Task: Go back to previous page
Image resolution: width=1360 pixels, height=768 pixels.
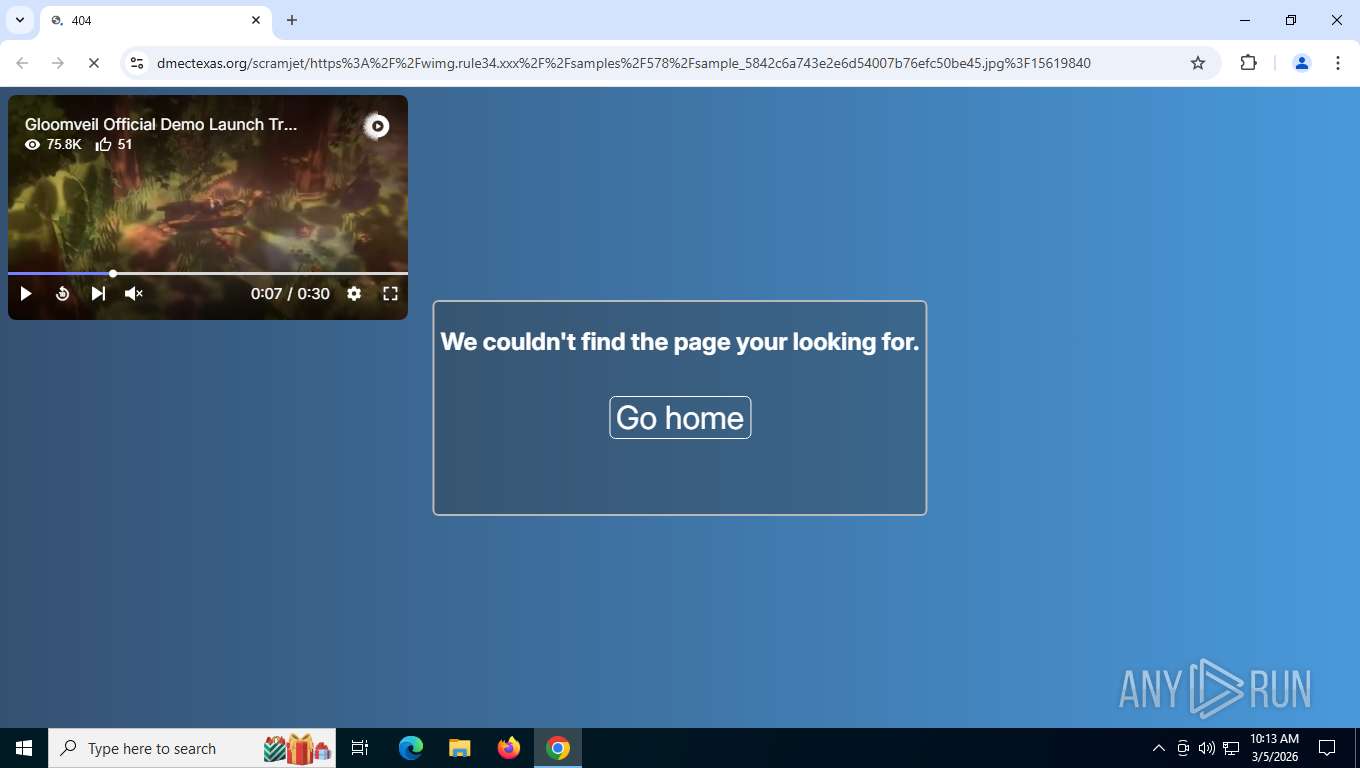Action: [22, 63]
